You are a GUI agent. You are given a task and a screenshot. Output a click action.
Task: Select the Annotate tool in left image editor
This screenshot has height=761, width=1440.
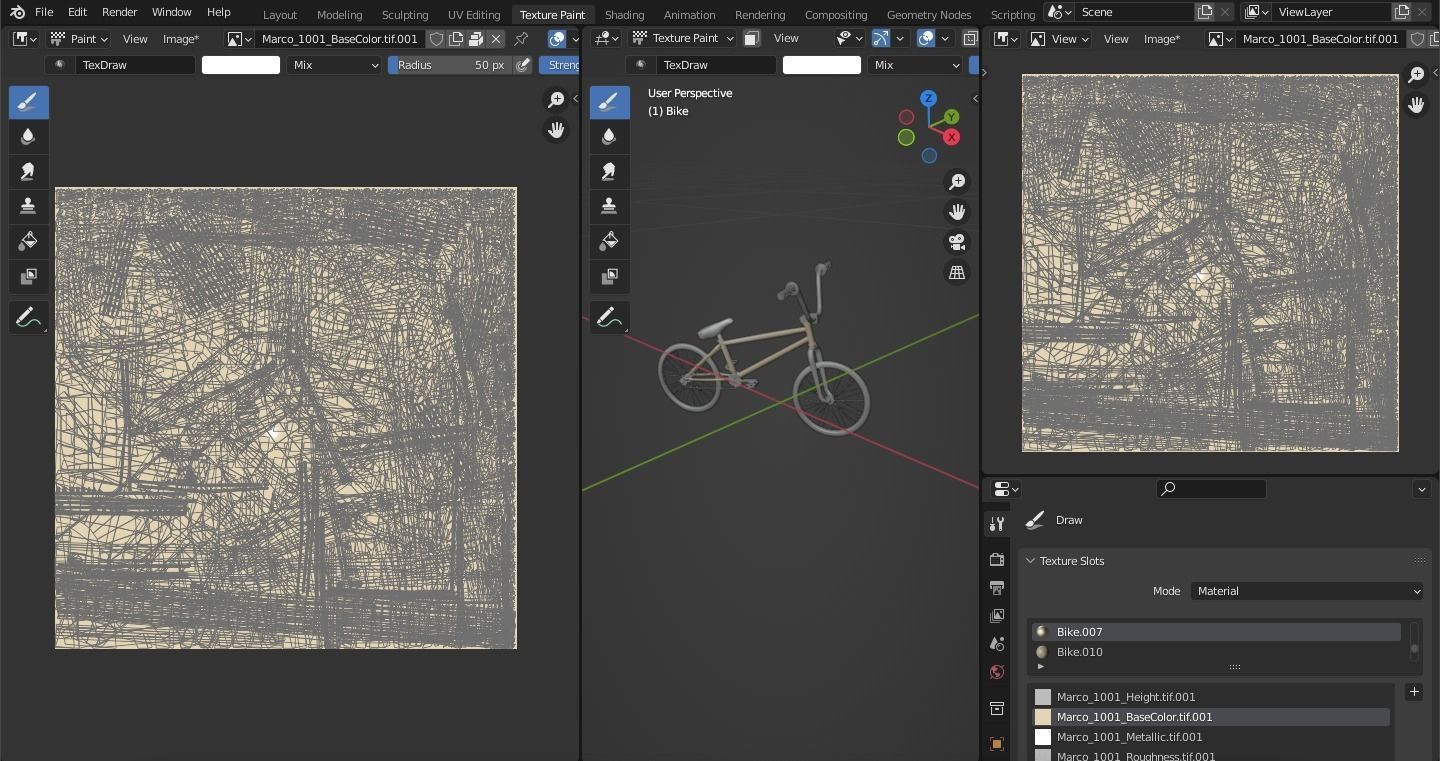[x=28, y=318]
